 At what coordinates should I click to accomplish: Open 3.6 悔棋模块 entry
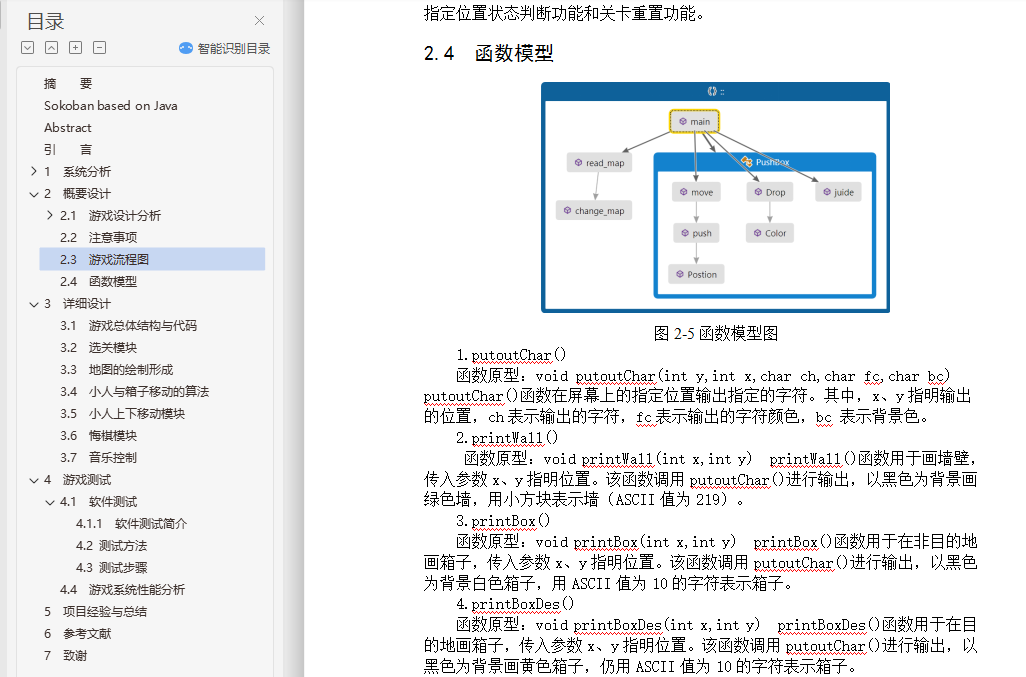[99, 436]
